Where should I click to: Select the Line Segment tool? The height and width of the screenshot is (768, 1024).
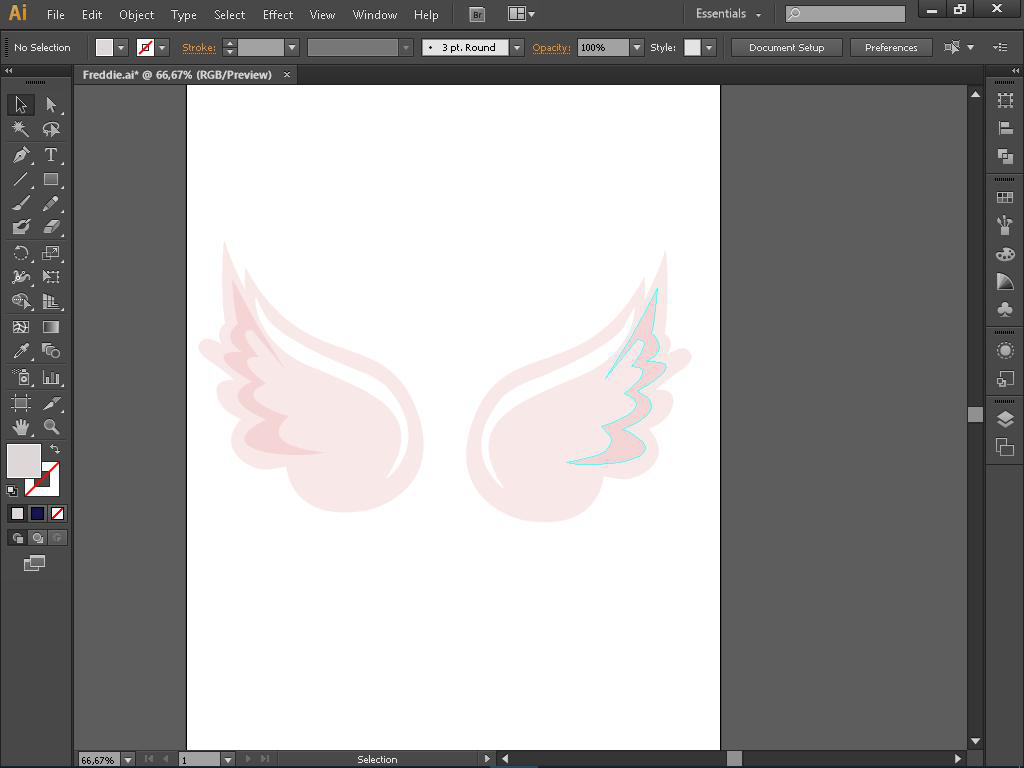pyautogui.click(x=21, y=179)
